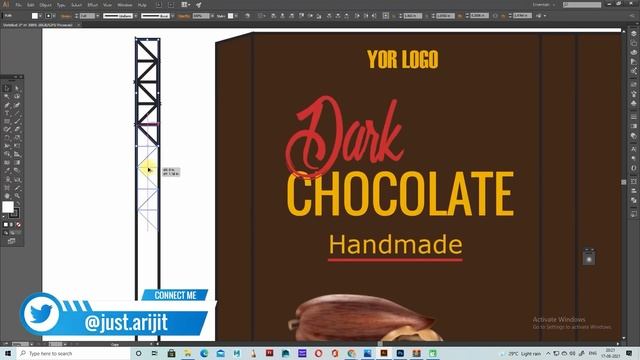Screen dimensions: 640x360
Task: Select the Column Graph tool
Action: point(17,179)
